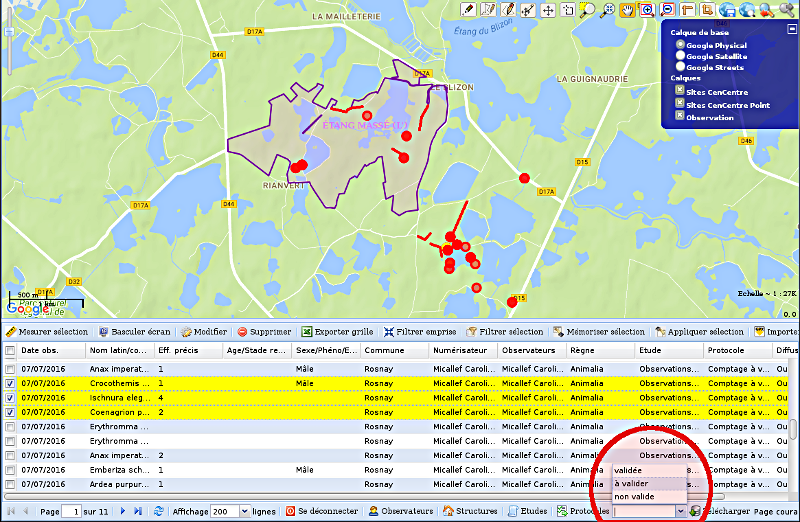Open the lines-per-page Affichage dropdown
800x522 pixels.
[x=243, y=511]
